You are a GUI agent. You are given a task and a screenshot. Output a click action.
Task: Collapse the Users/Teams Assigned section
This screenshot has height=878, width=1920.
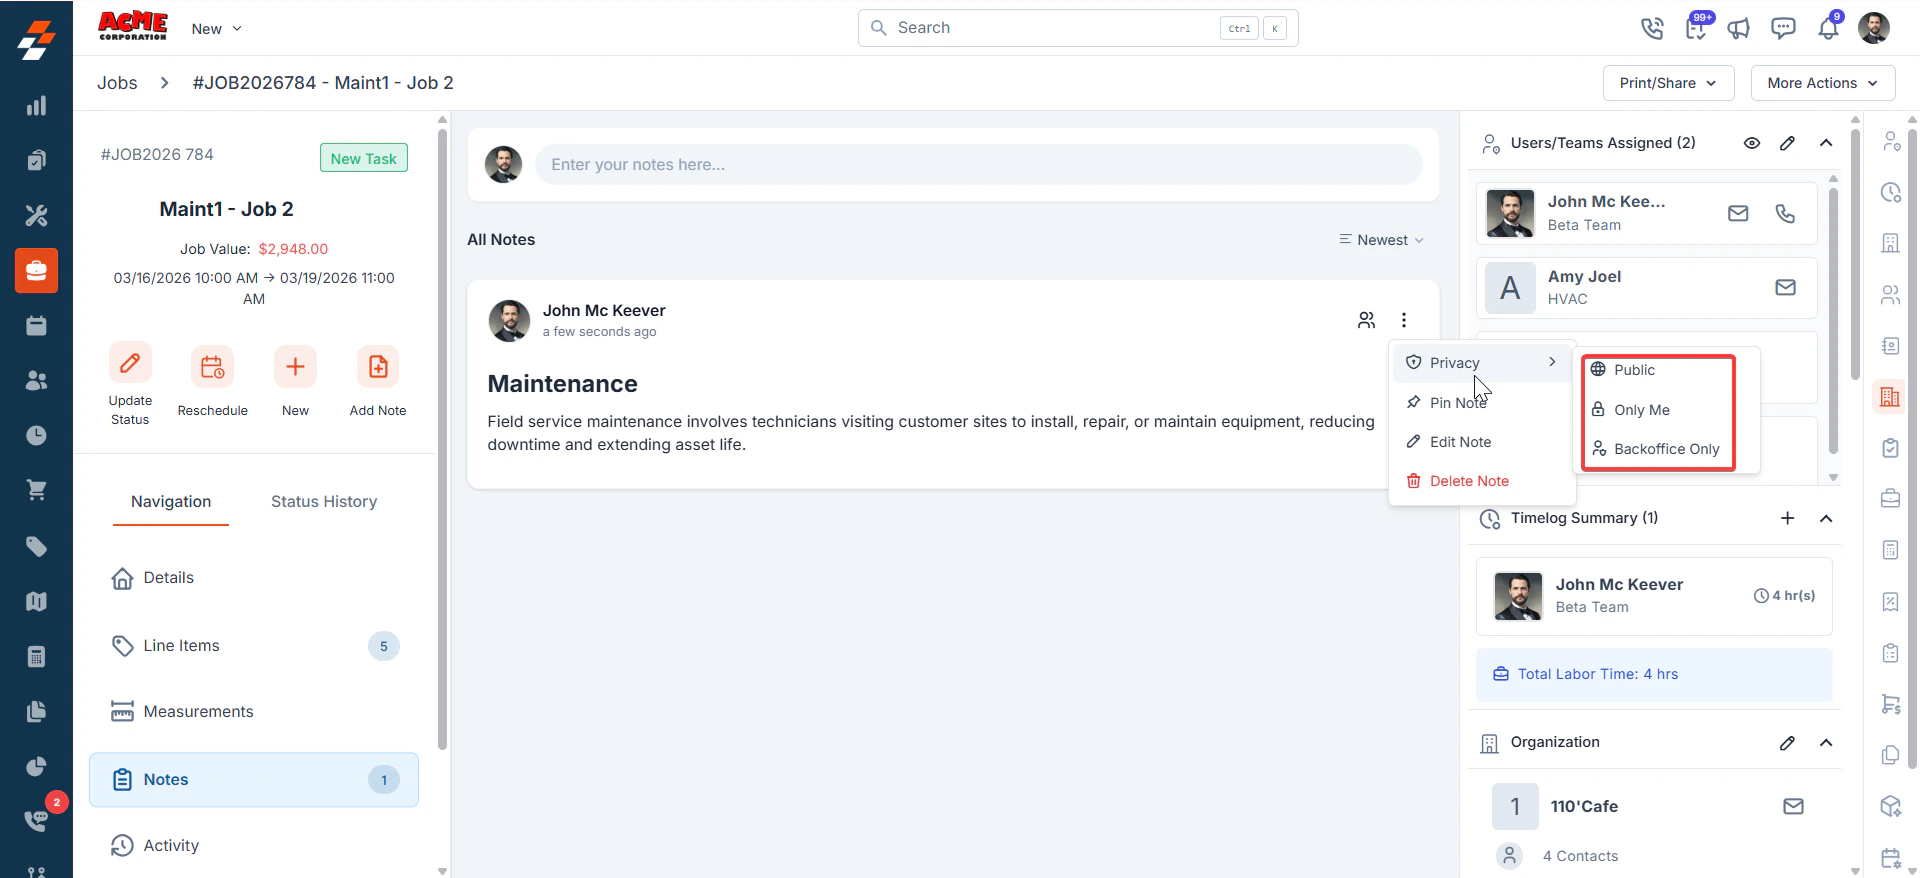1826,143
